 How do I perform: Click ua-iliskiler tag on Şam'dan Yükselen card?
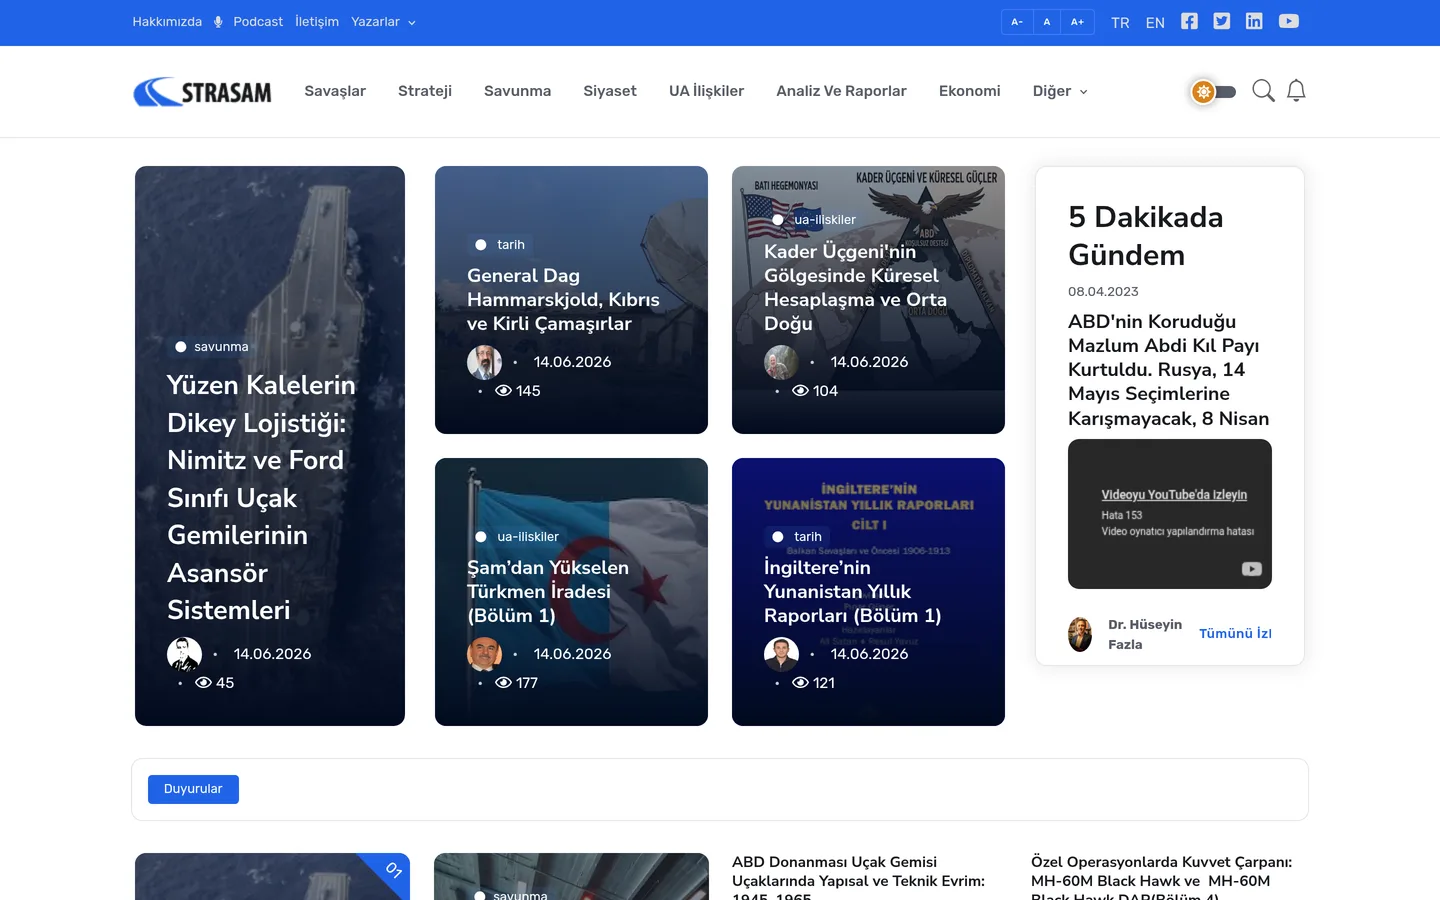pyautogui.click(x=517, y=537)
